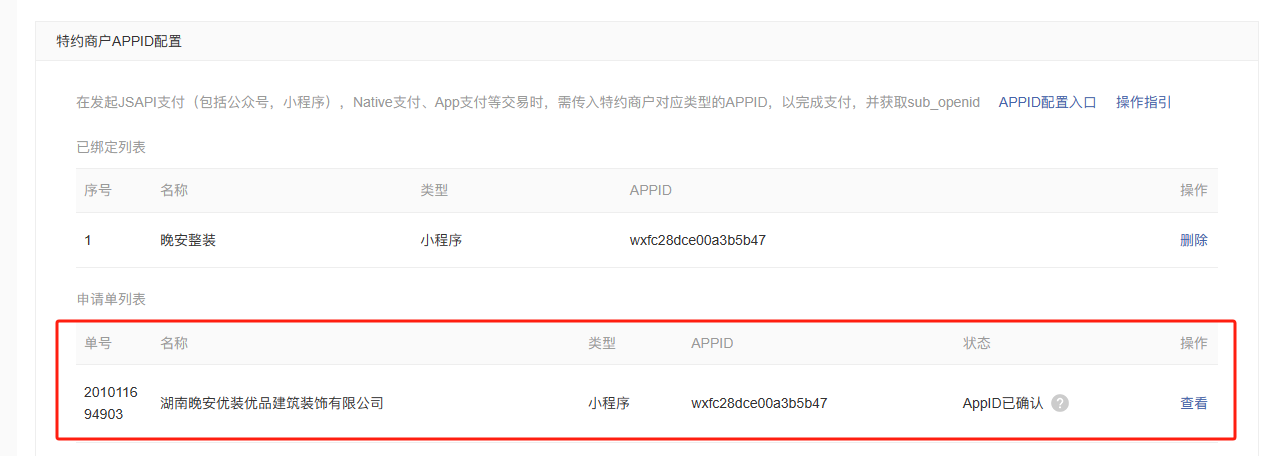1265x456 pixels.
Task: Click 查看 for application 201011694903
Action: (1194, 403)
